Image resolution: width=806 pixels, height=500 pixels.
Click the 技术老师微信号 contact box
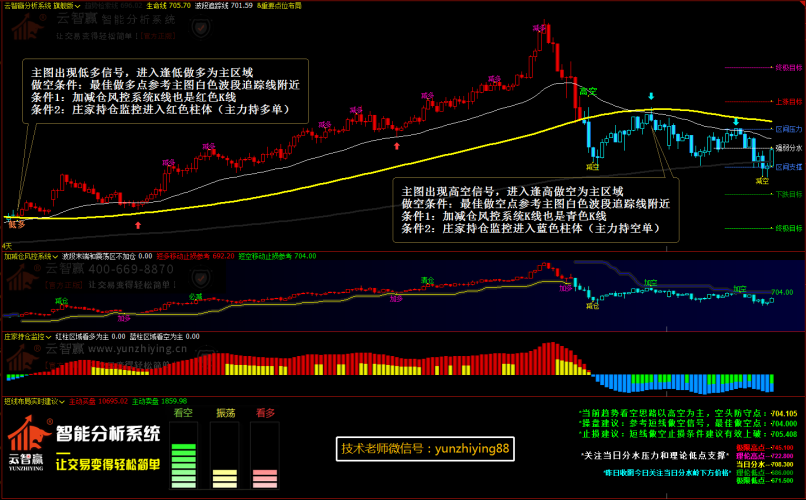[x=425, y=449]
